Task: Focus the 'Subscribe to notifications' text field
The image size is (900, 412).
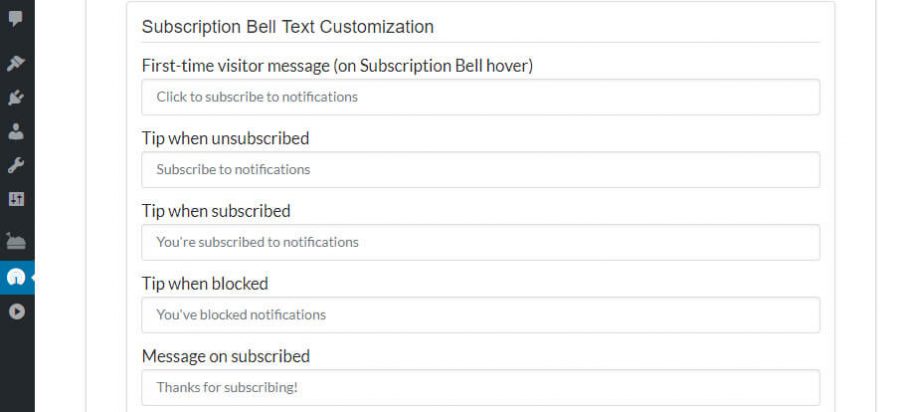Action: (480, 170)
